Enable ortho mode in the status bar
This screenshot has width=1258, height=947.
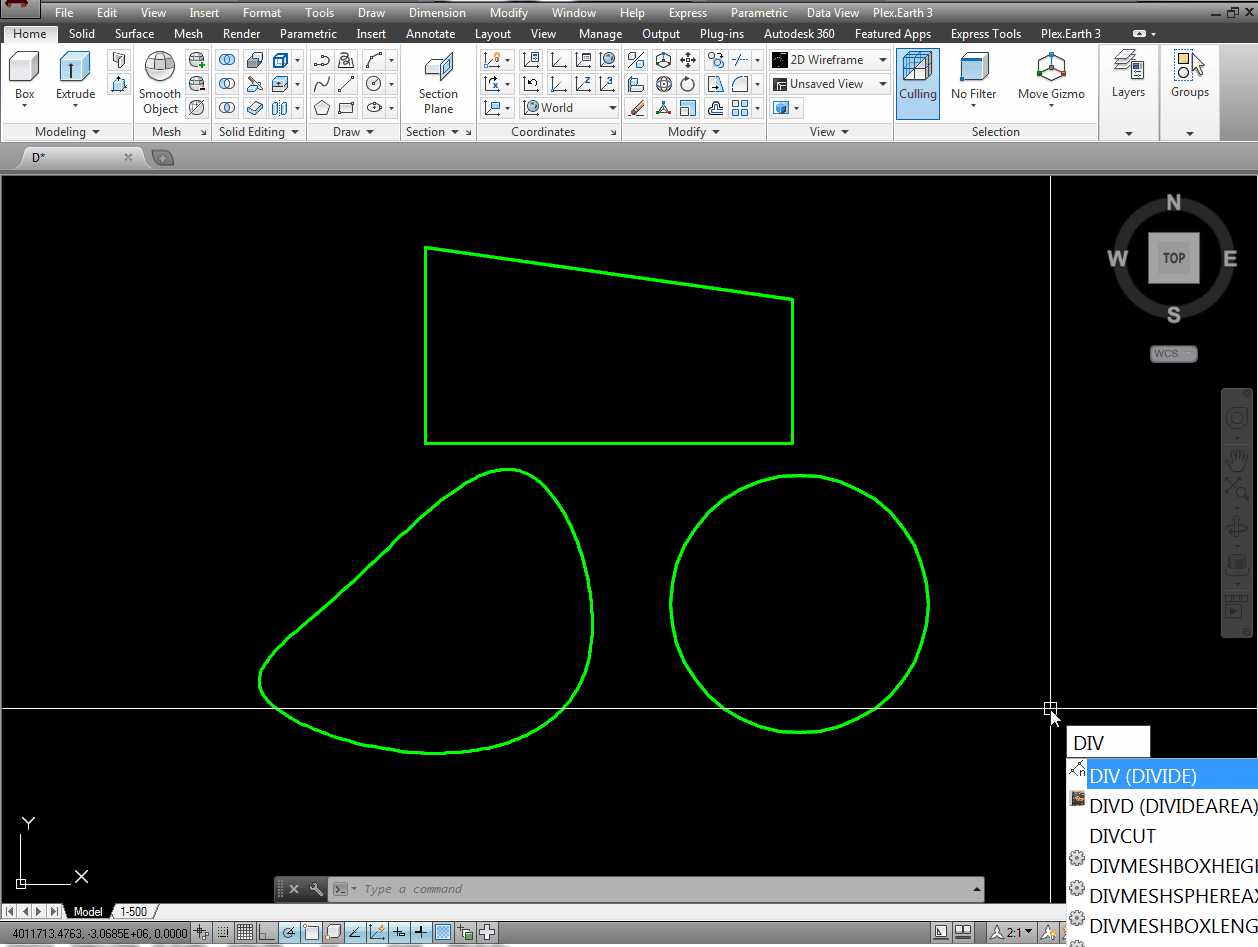(x=265, y=932)
